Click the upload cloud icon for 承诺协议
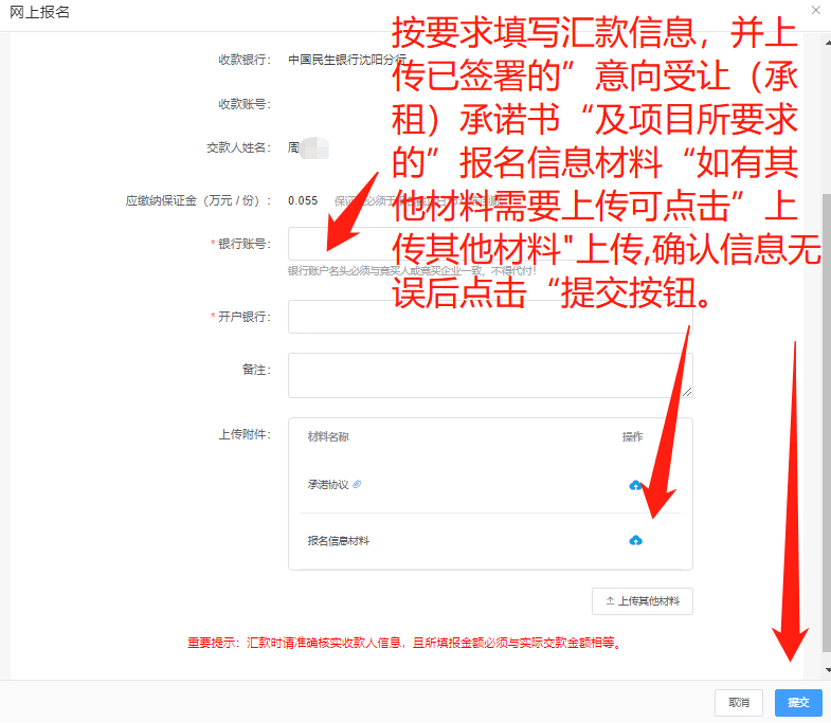 click(x=635, y=485)
